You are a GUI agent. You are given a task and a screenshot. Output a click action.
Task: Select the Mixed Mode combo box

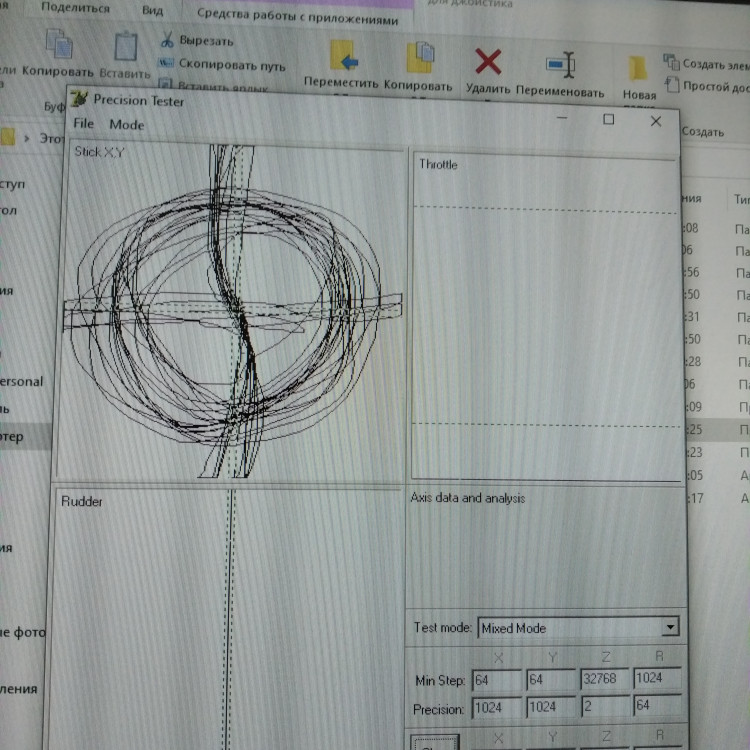pyautogui.click(x=578, y=628)
